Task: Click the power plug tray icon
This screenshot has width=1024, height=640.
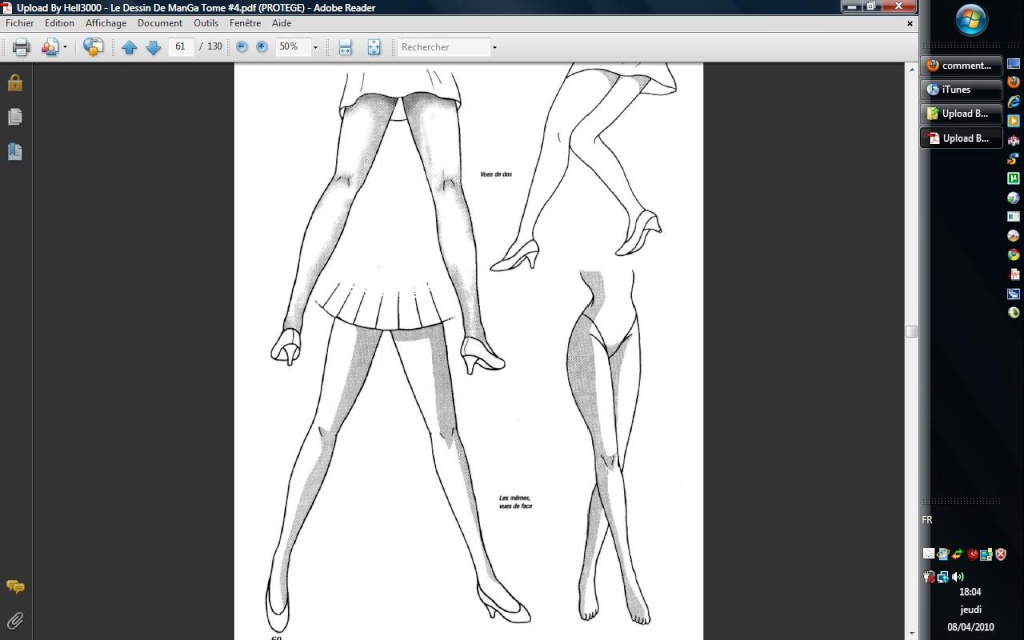Action: 929,577
